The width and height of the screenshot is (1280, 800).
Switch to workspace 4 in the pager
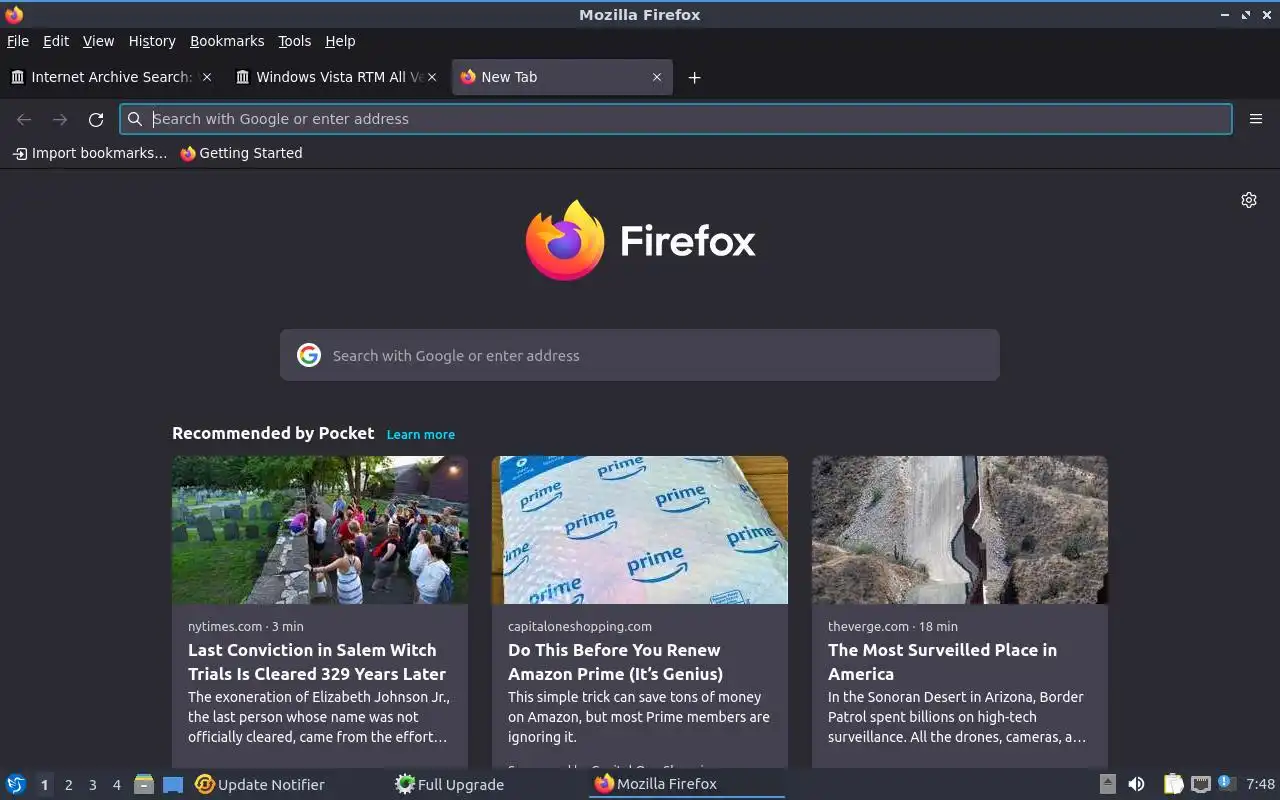tap(116, 785)
